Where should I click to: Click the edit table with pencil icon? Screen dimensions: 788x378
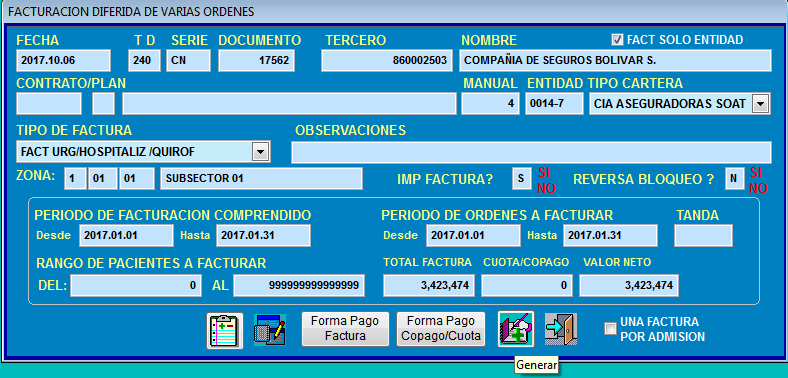[270, 330]
